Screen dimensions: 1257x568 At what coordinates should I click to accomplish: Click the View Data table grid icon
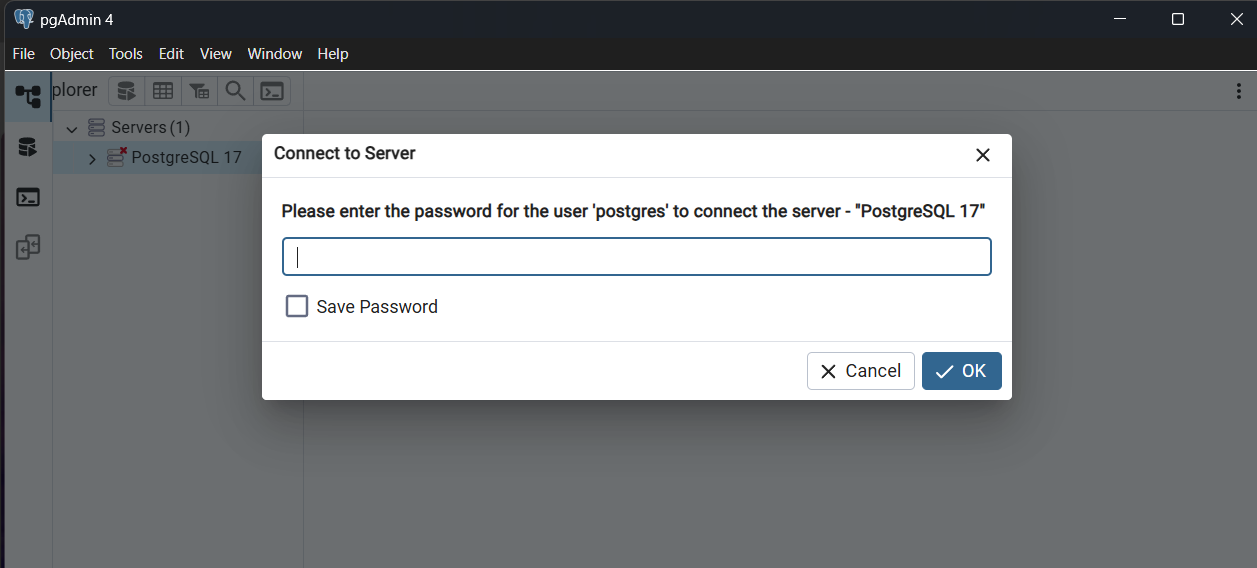(x=163, y=91)
